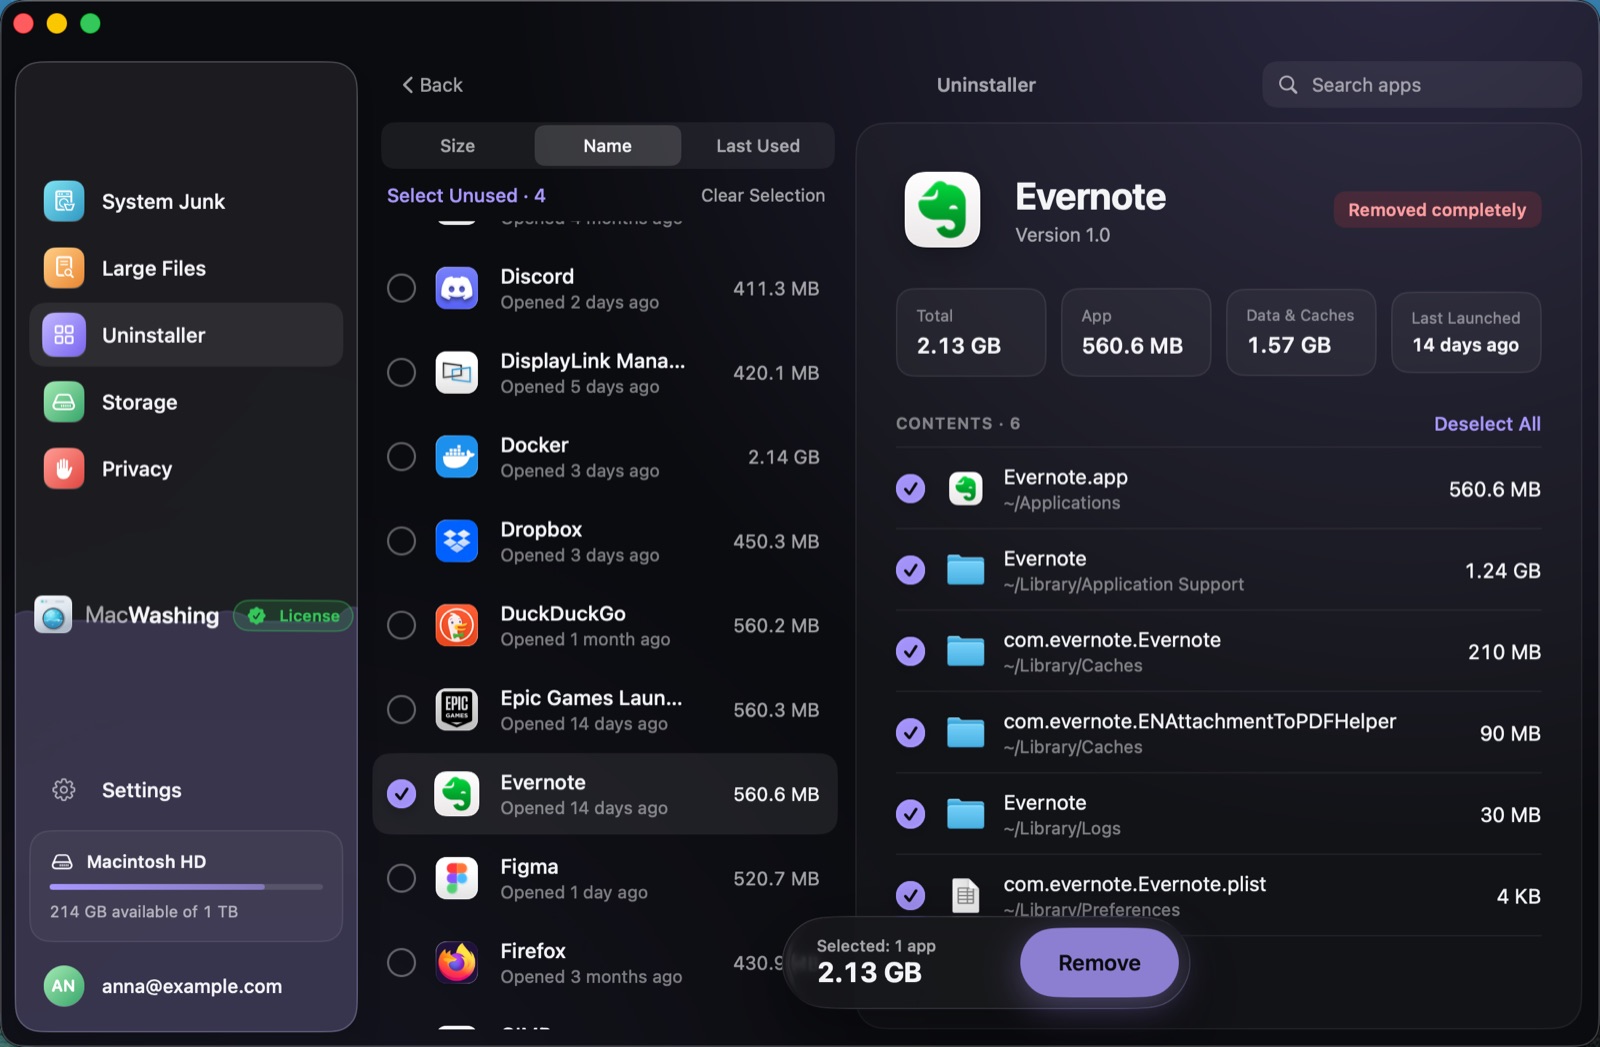Uncheck the ENAttachmentToPDFHelper item
The height and width of the screenshot is (1047, 1600).
[910, 733]
